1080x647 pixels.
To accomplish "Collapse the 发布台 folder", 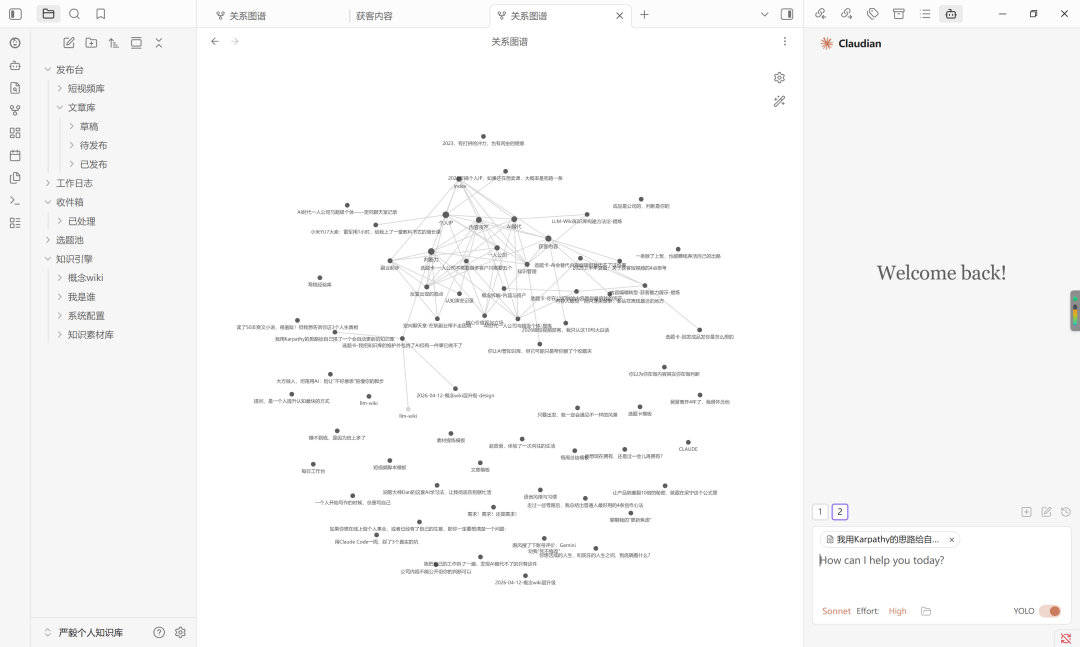I will click(48, 69).
